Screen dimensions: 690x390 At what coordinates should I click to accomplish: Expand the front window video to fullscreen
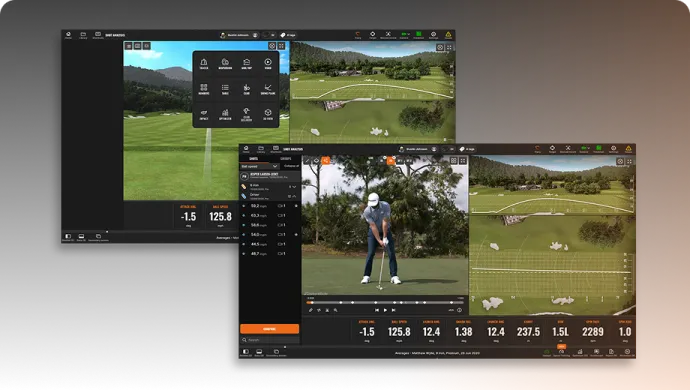[x=463, y=161]
